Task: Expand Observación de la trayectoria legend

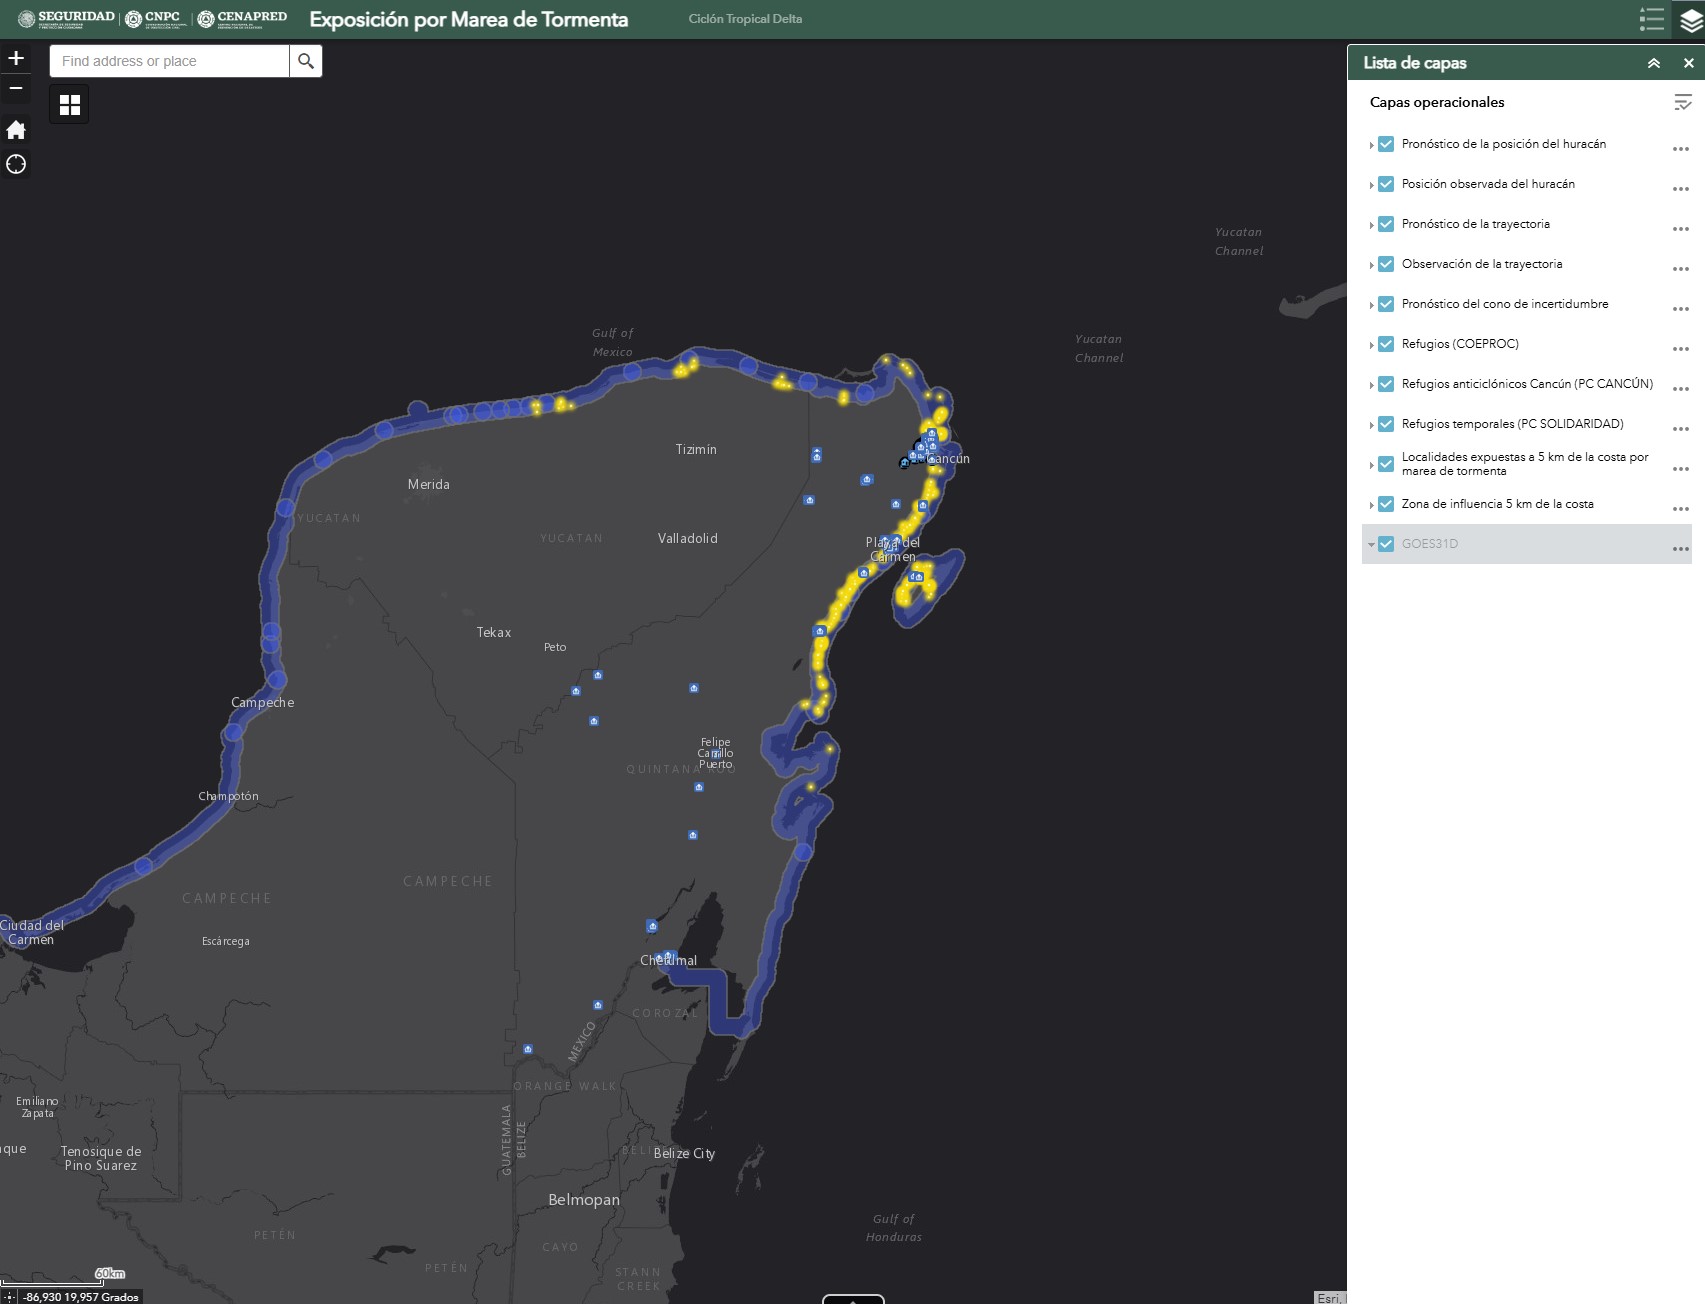Action: point(1371,265)
